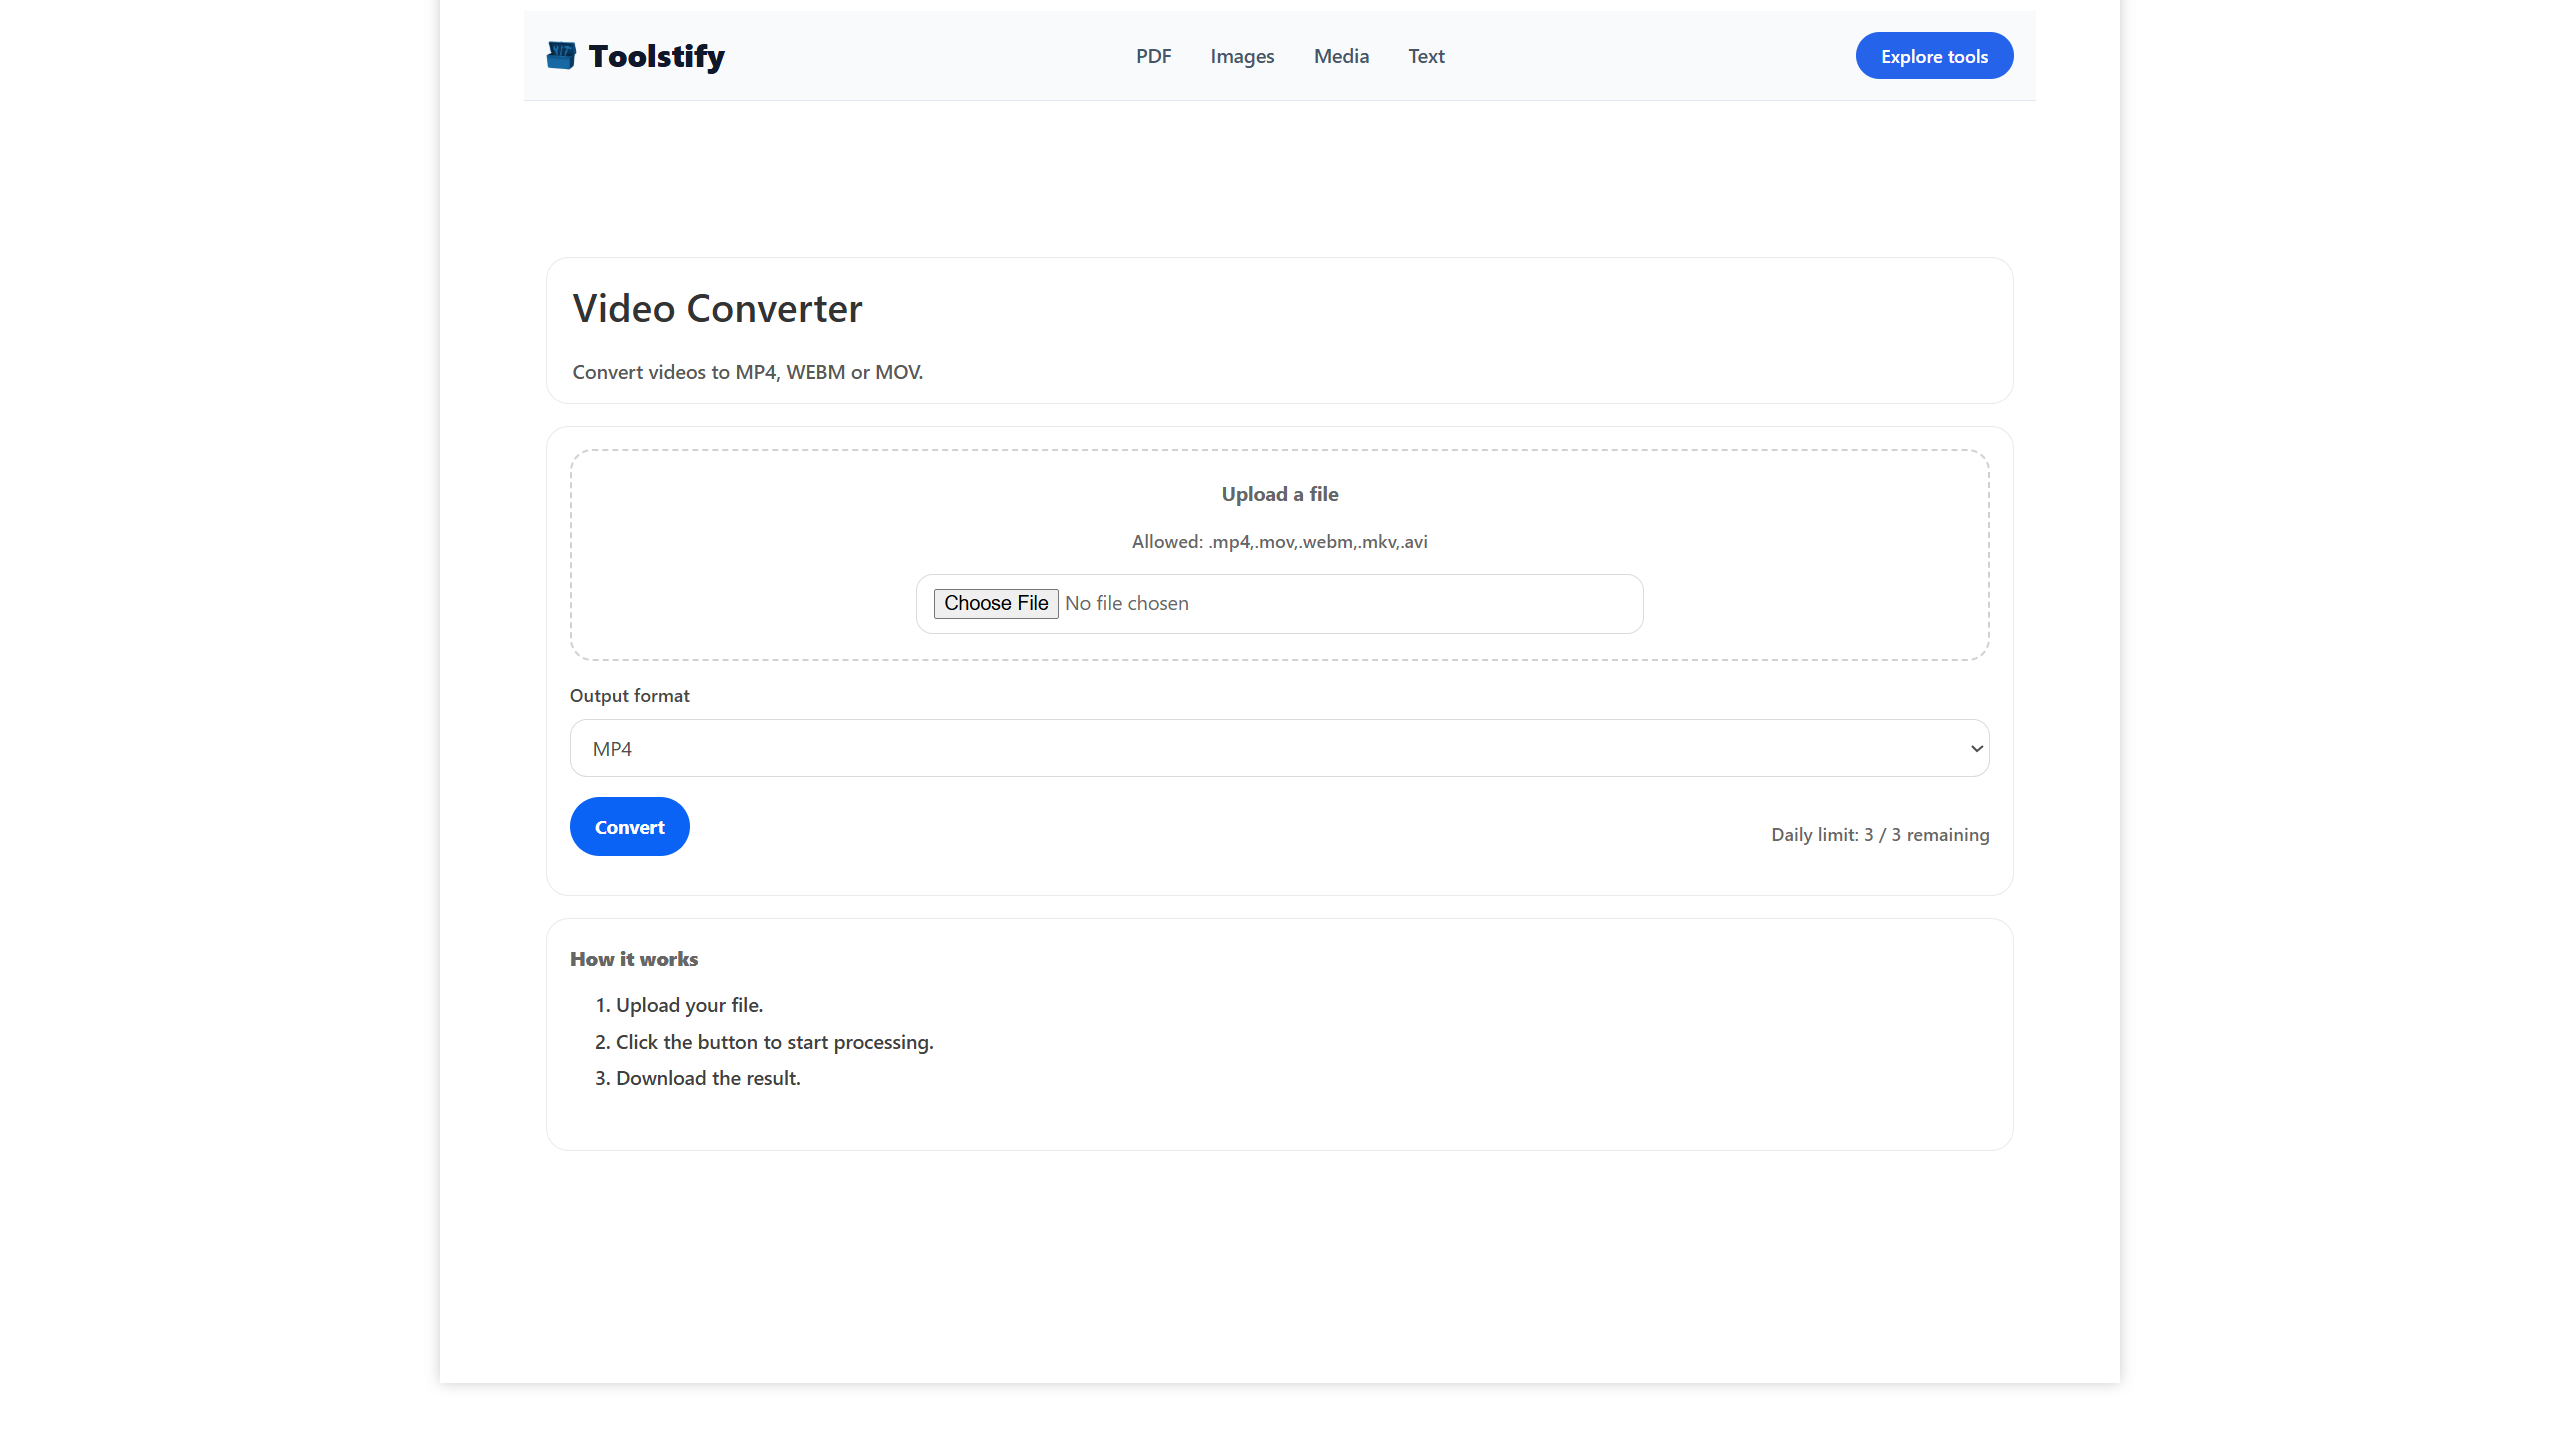Click the Upload a file label
The height and width of the screenshot is (1440, 2560).
click(1279, 493)
